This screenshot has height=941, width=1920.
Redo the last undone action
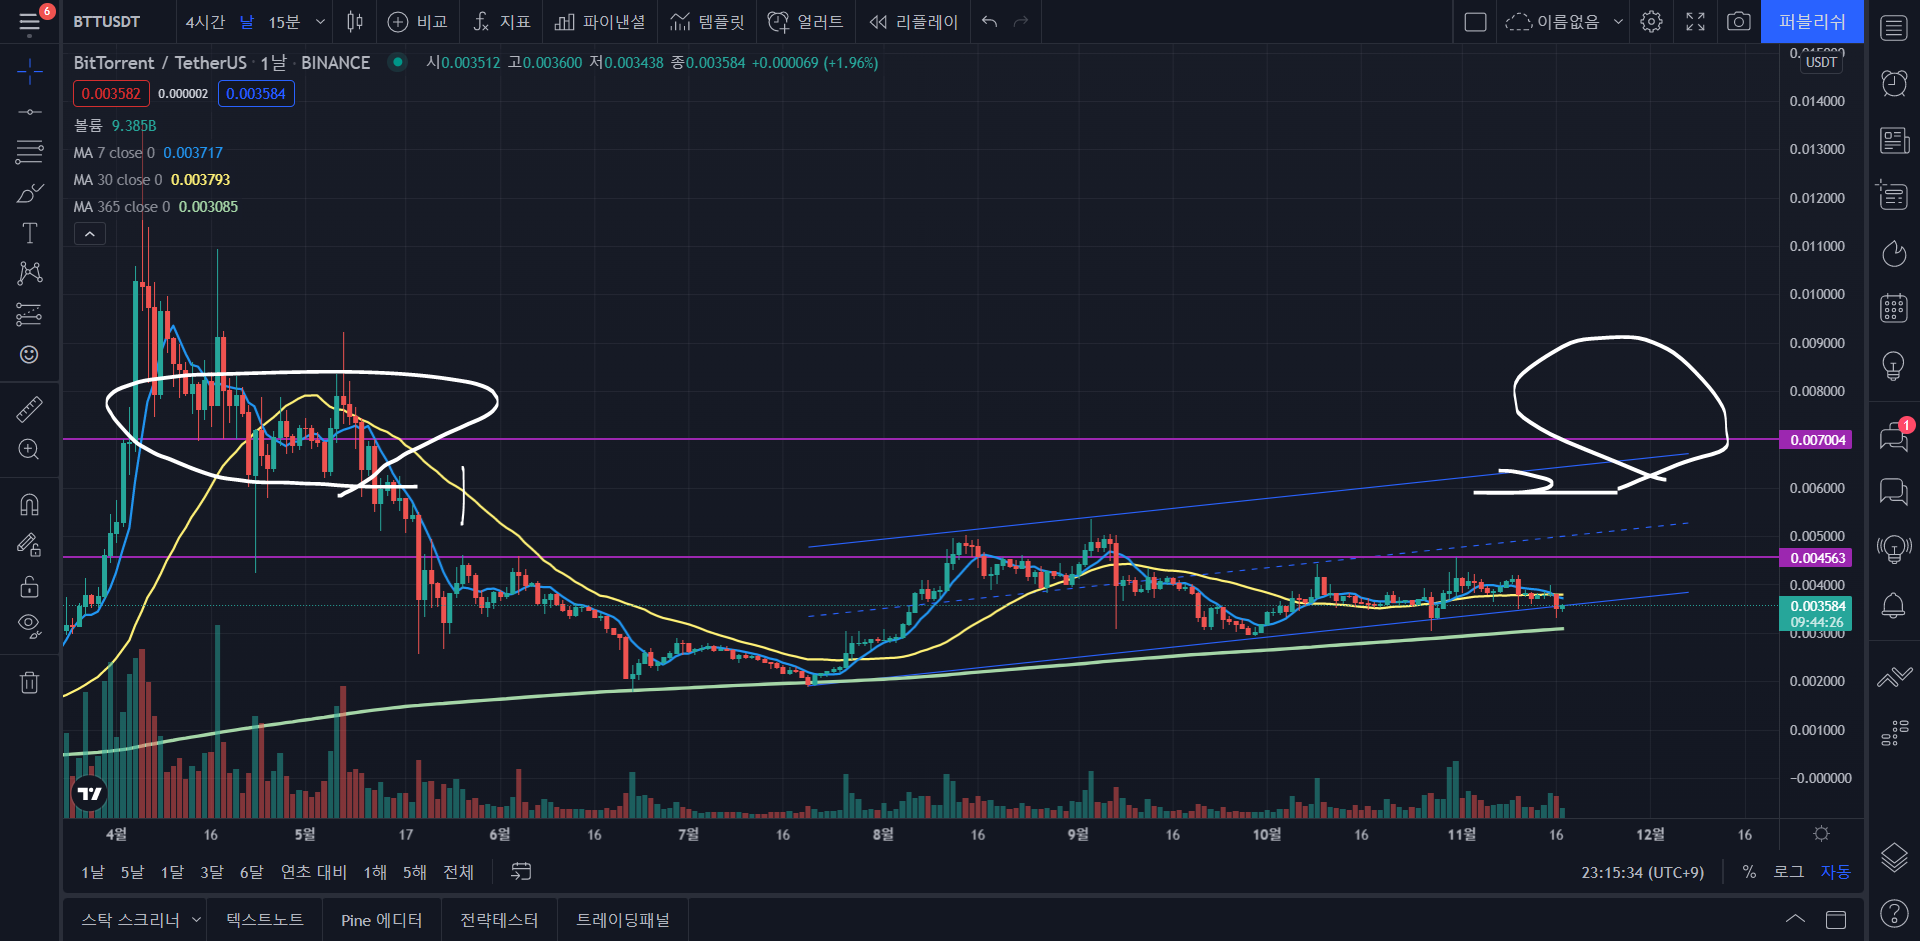(1021, 22)
